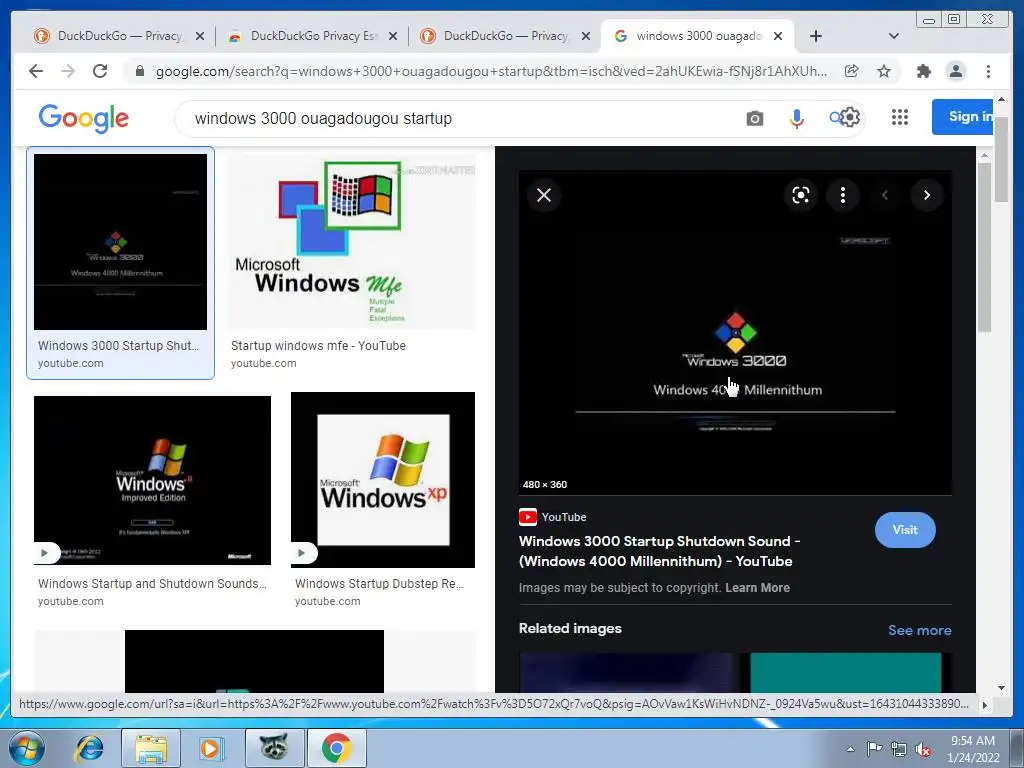1024x768 pixels.
Task: Reload the current Google page
Action: [x=100, y=71]
